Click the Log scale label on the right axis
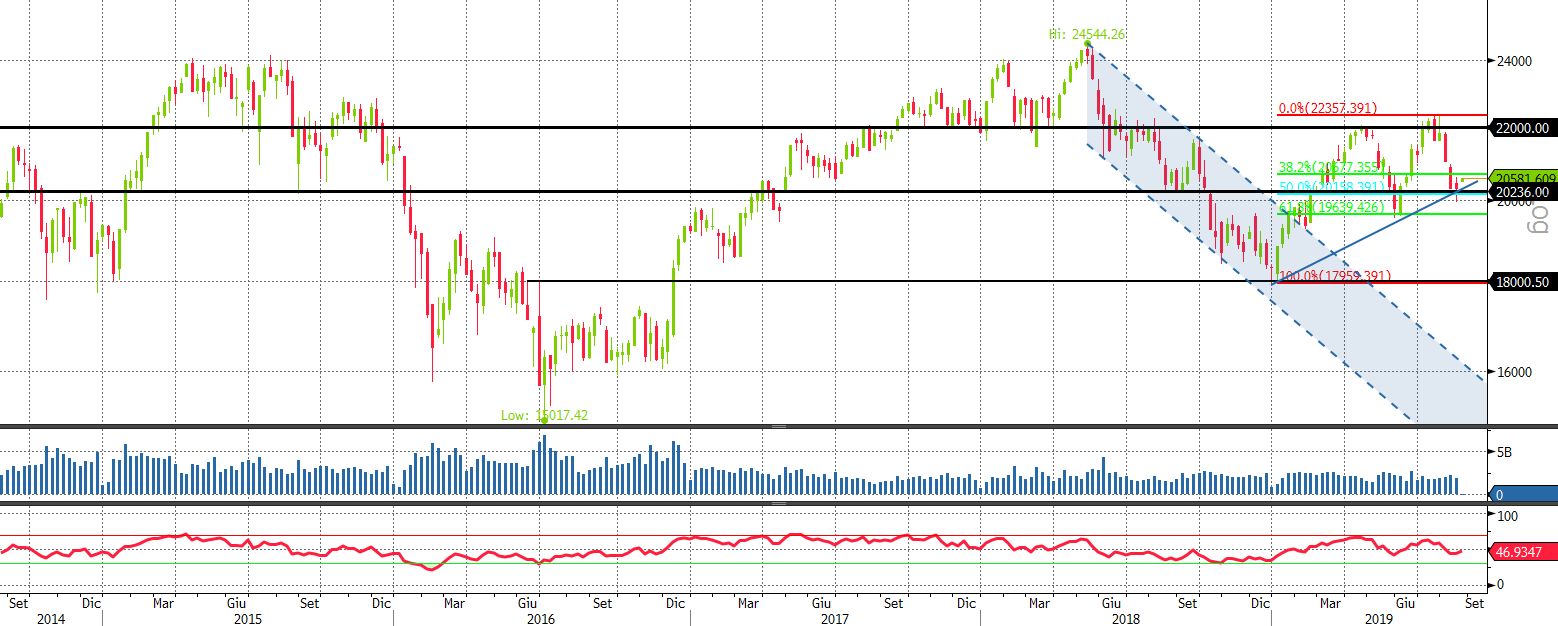Viewport: 1558px width, 626px height. pos(1540,221)
